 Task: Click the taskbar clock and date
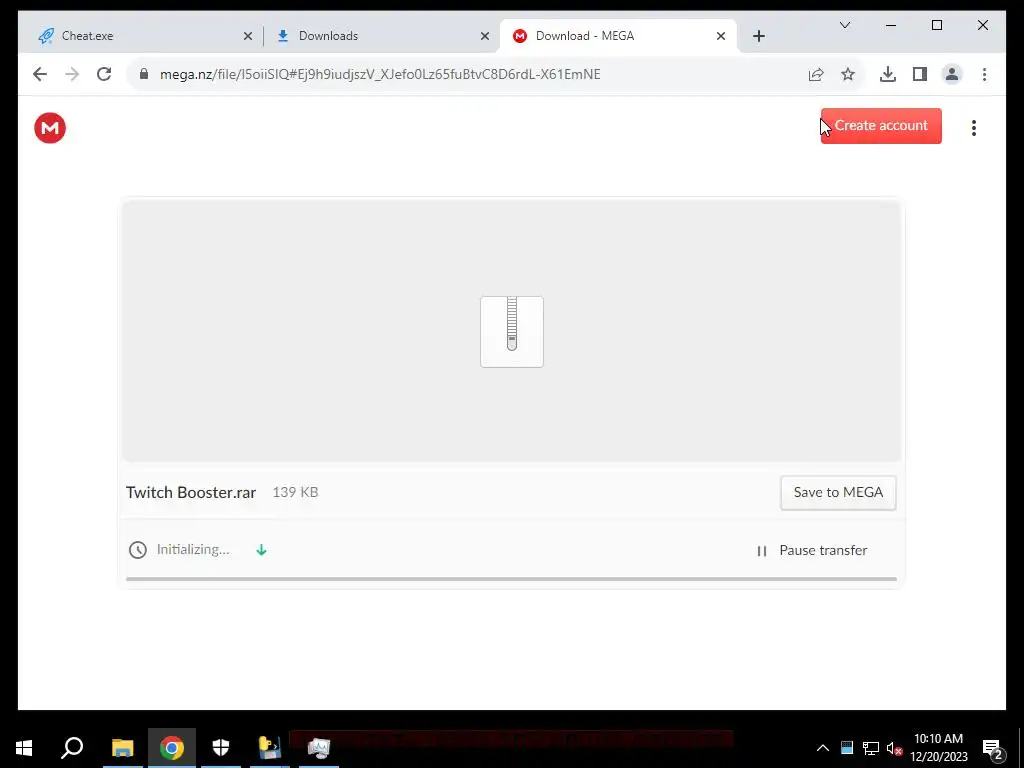click(938, 748)
